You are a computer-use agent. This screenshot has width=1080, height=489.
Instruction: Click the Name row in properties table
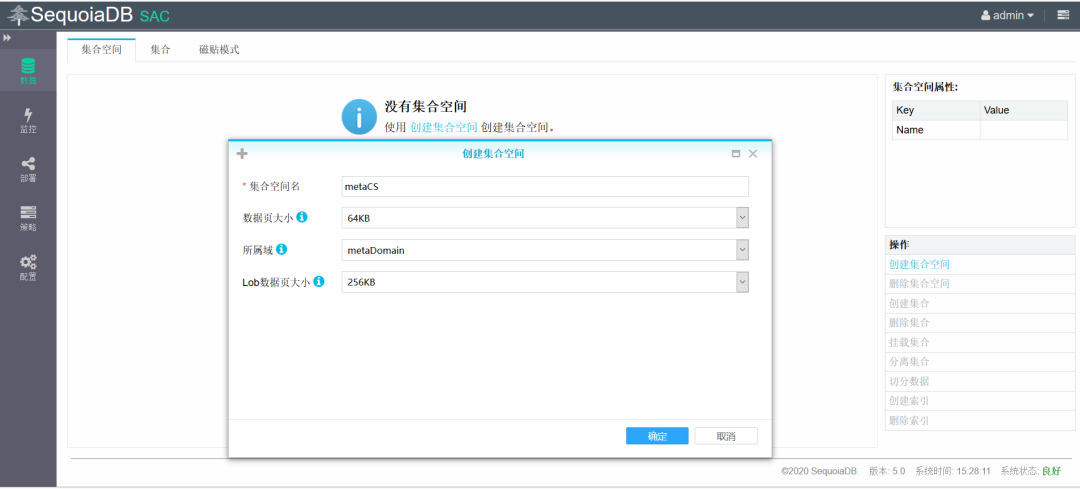tap(980, 129)
